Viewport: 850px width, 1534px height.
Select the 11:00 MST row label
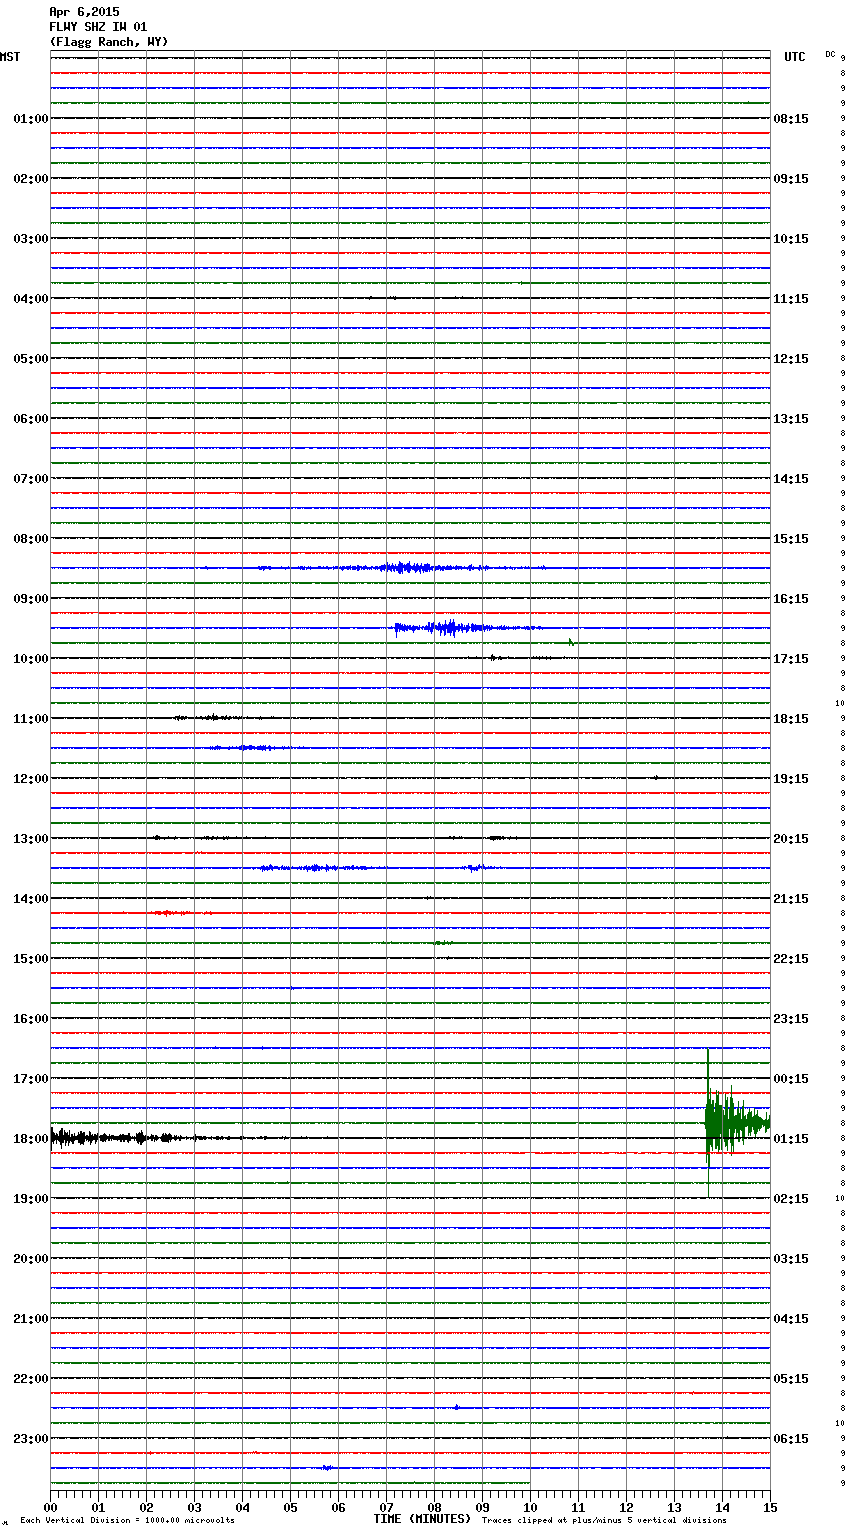click(x=31, y=719)
